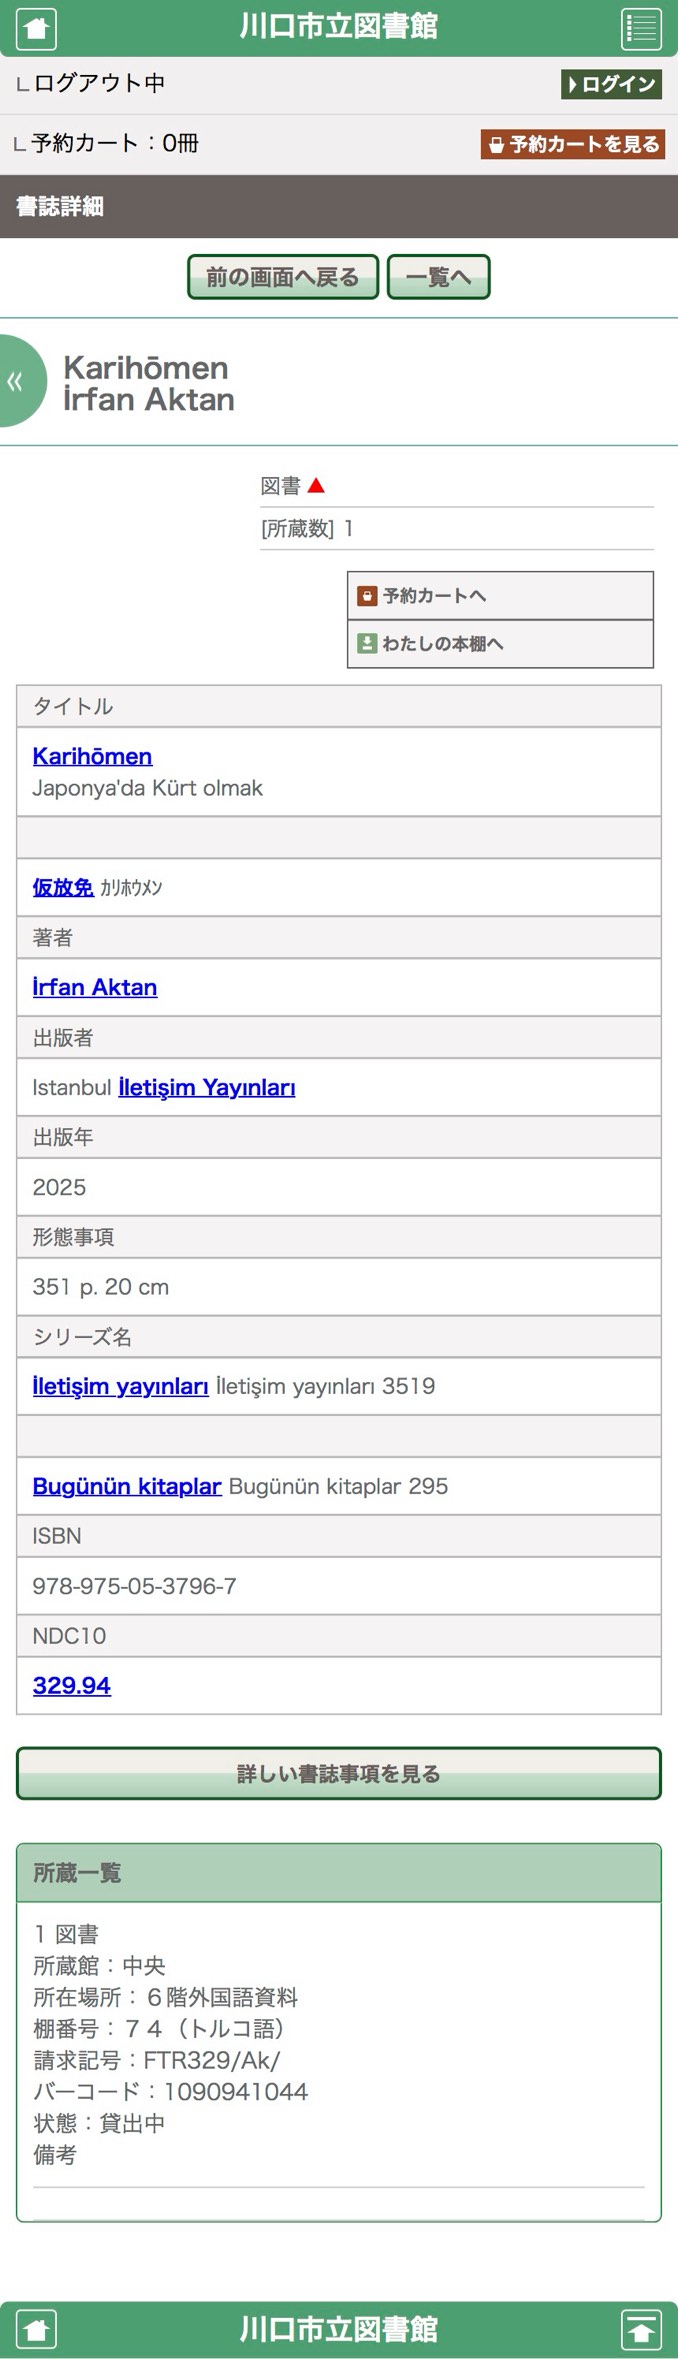Tap the home icon in top header
The height and width of the screenshot is (2359, 678).
[36, 27]
